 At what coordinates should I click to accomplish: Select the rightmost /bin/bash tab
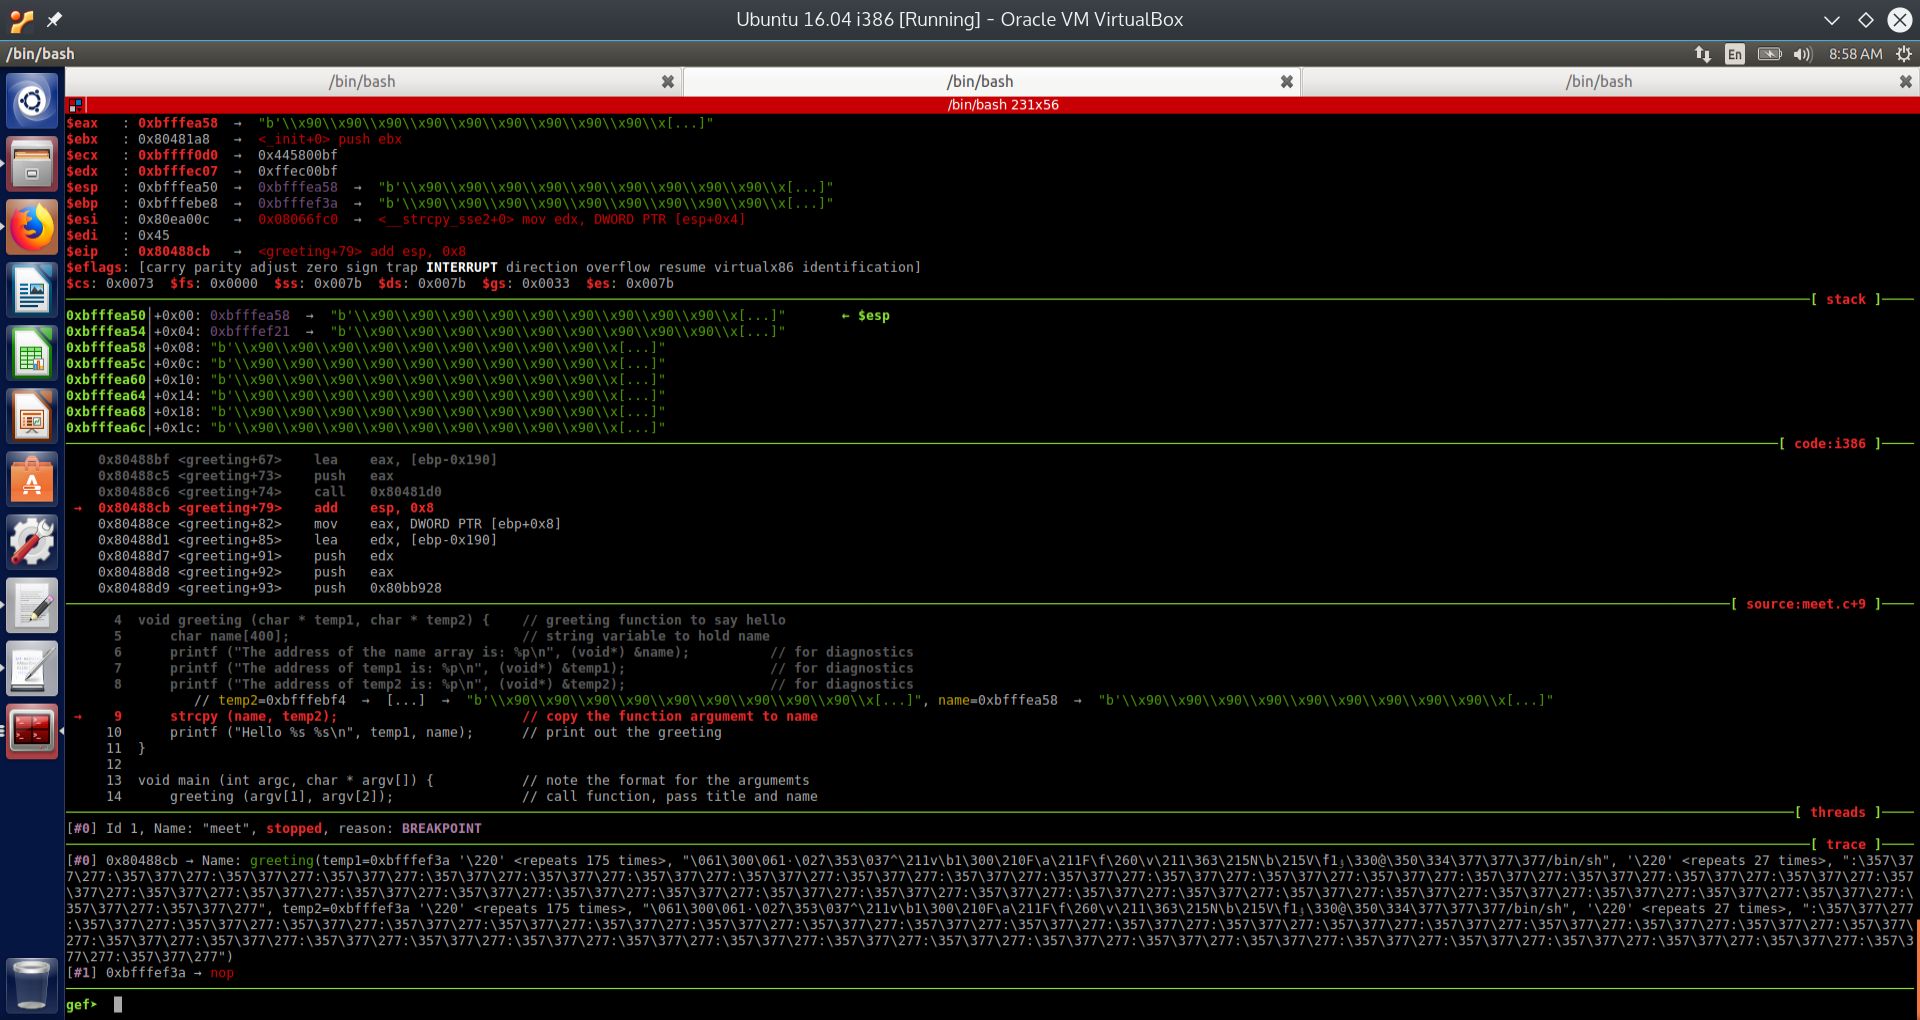[x=1598, y=81]
